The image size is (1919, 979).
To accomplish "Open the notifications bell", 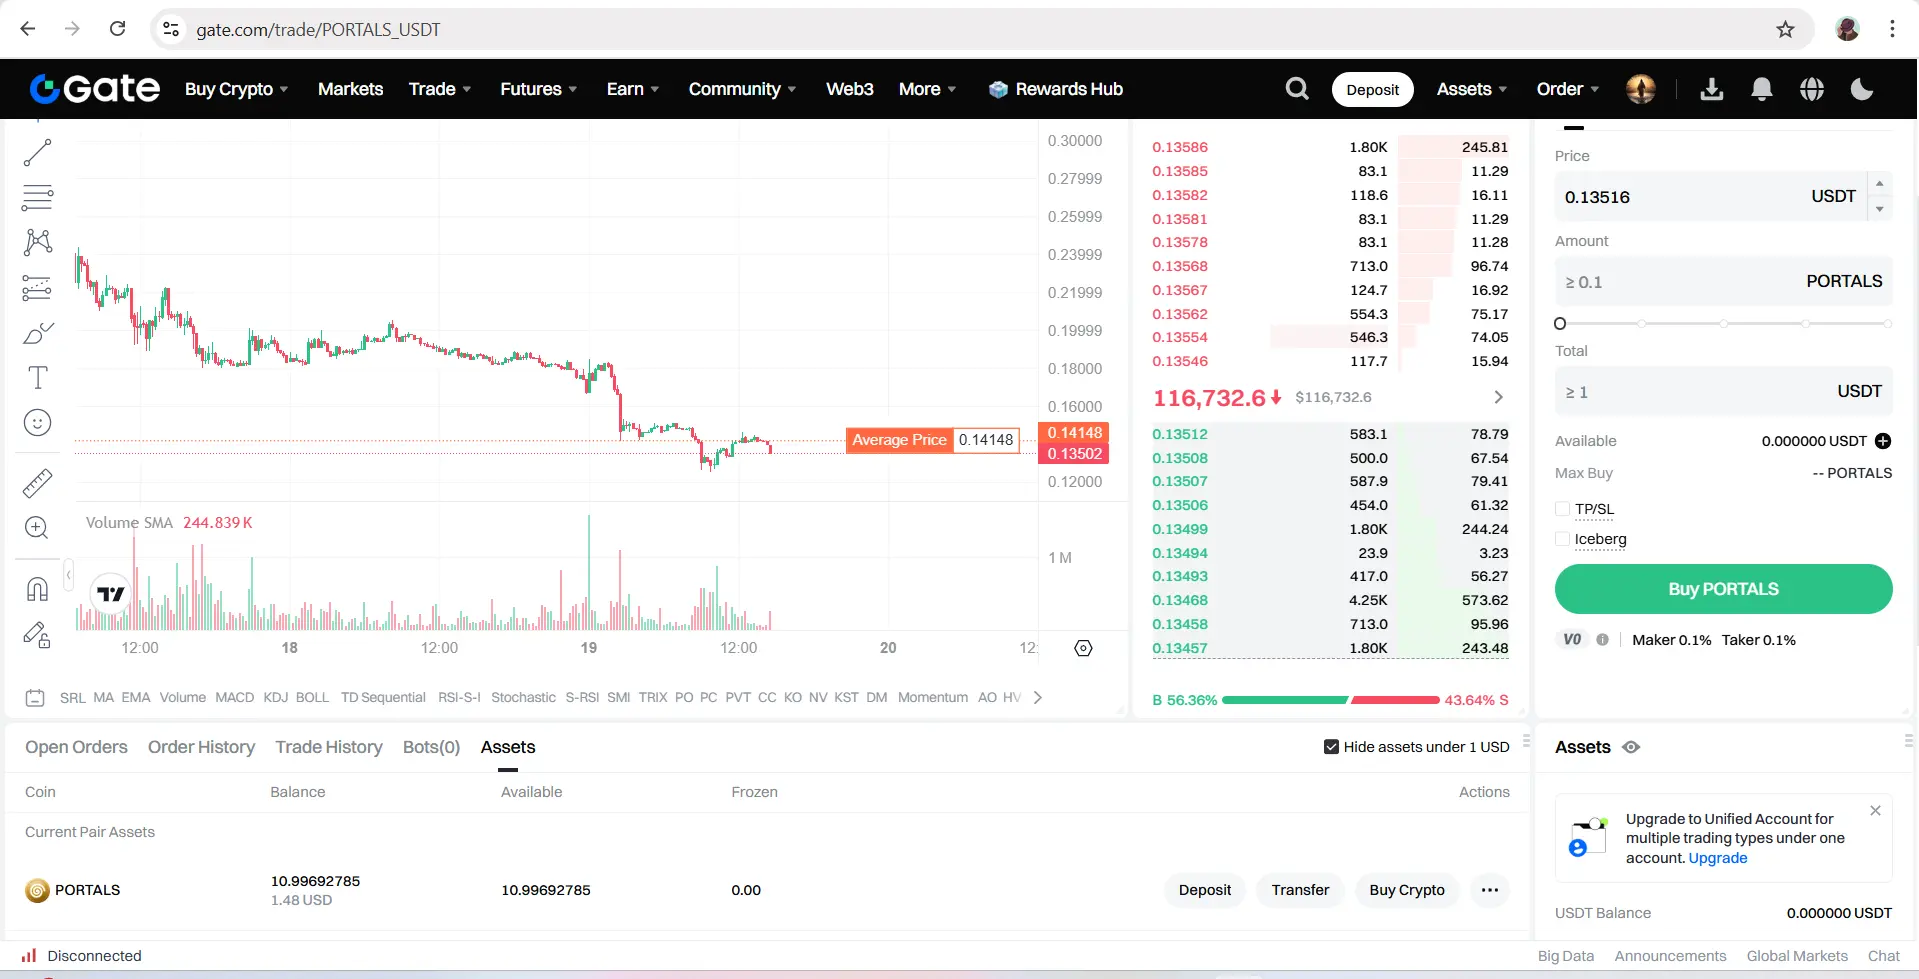I will (x=1762, y=89).
